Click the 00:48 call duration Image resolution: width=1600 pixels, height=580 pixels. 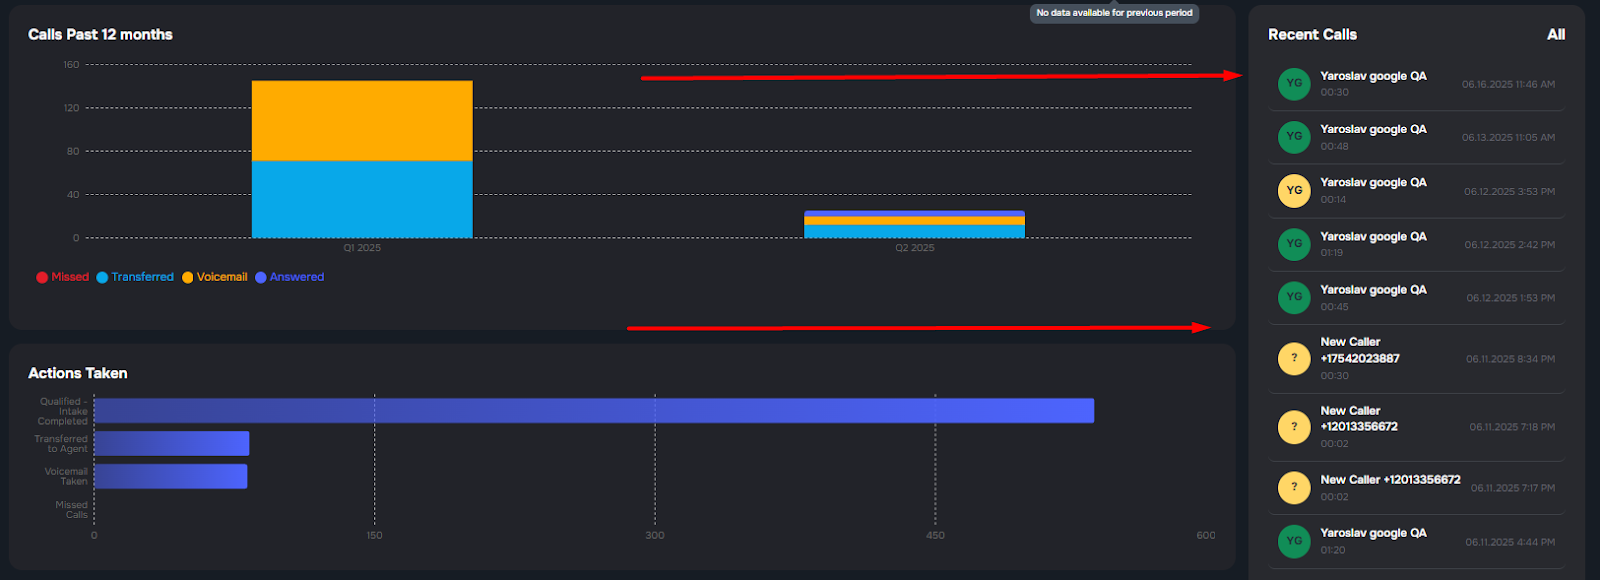point(1334,146)
